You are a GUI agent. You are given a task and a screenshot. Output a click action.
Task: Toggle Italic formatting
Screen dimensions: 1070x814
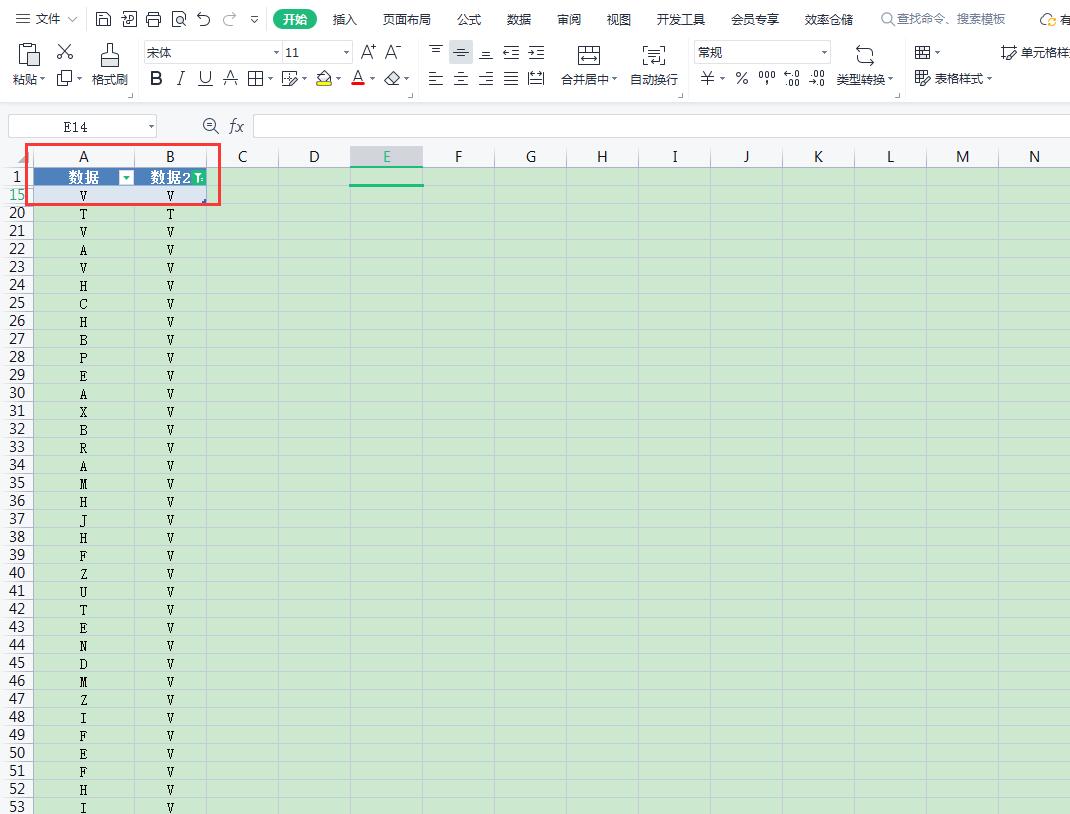coord(181,78)
